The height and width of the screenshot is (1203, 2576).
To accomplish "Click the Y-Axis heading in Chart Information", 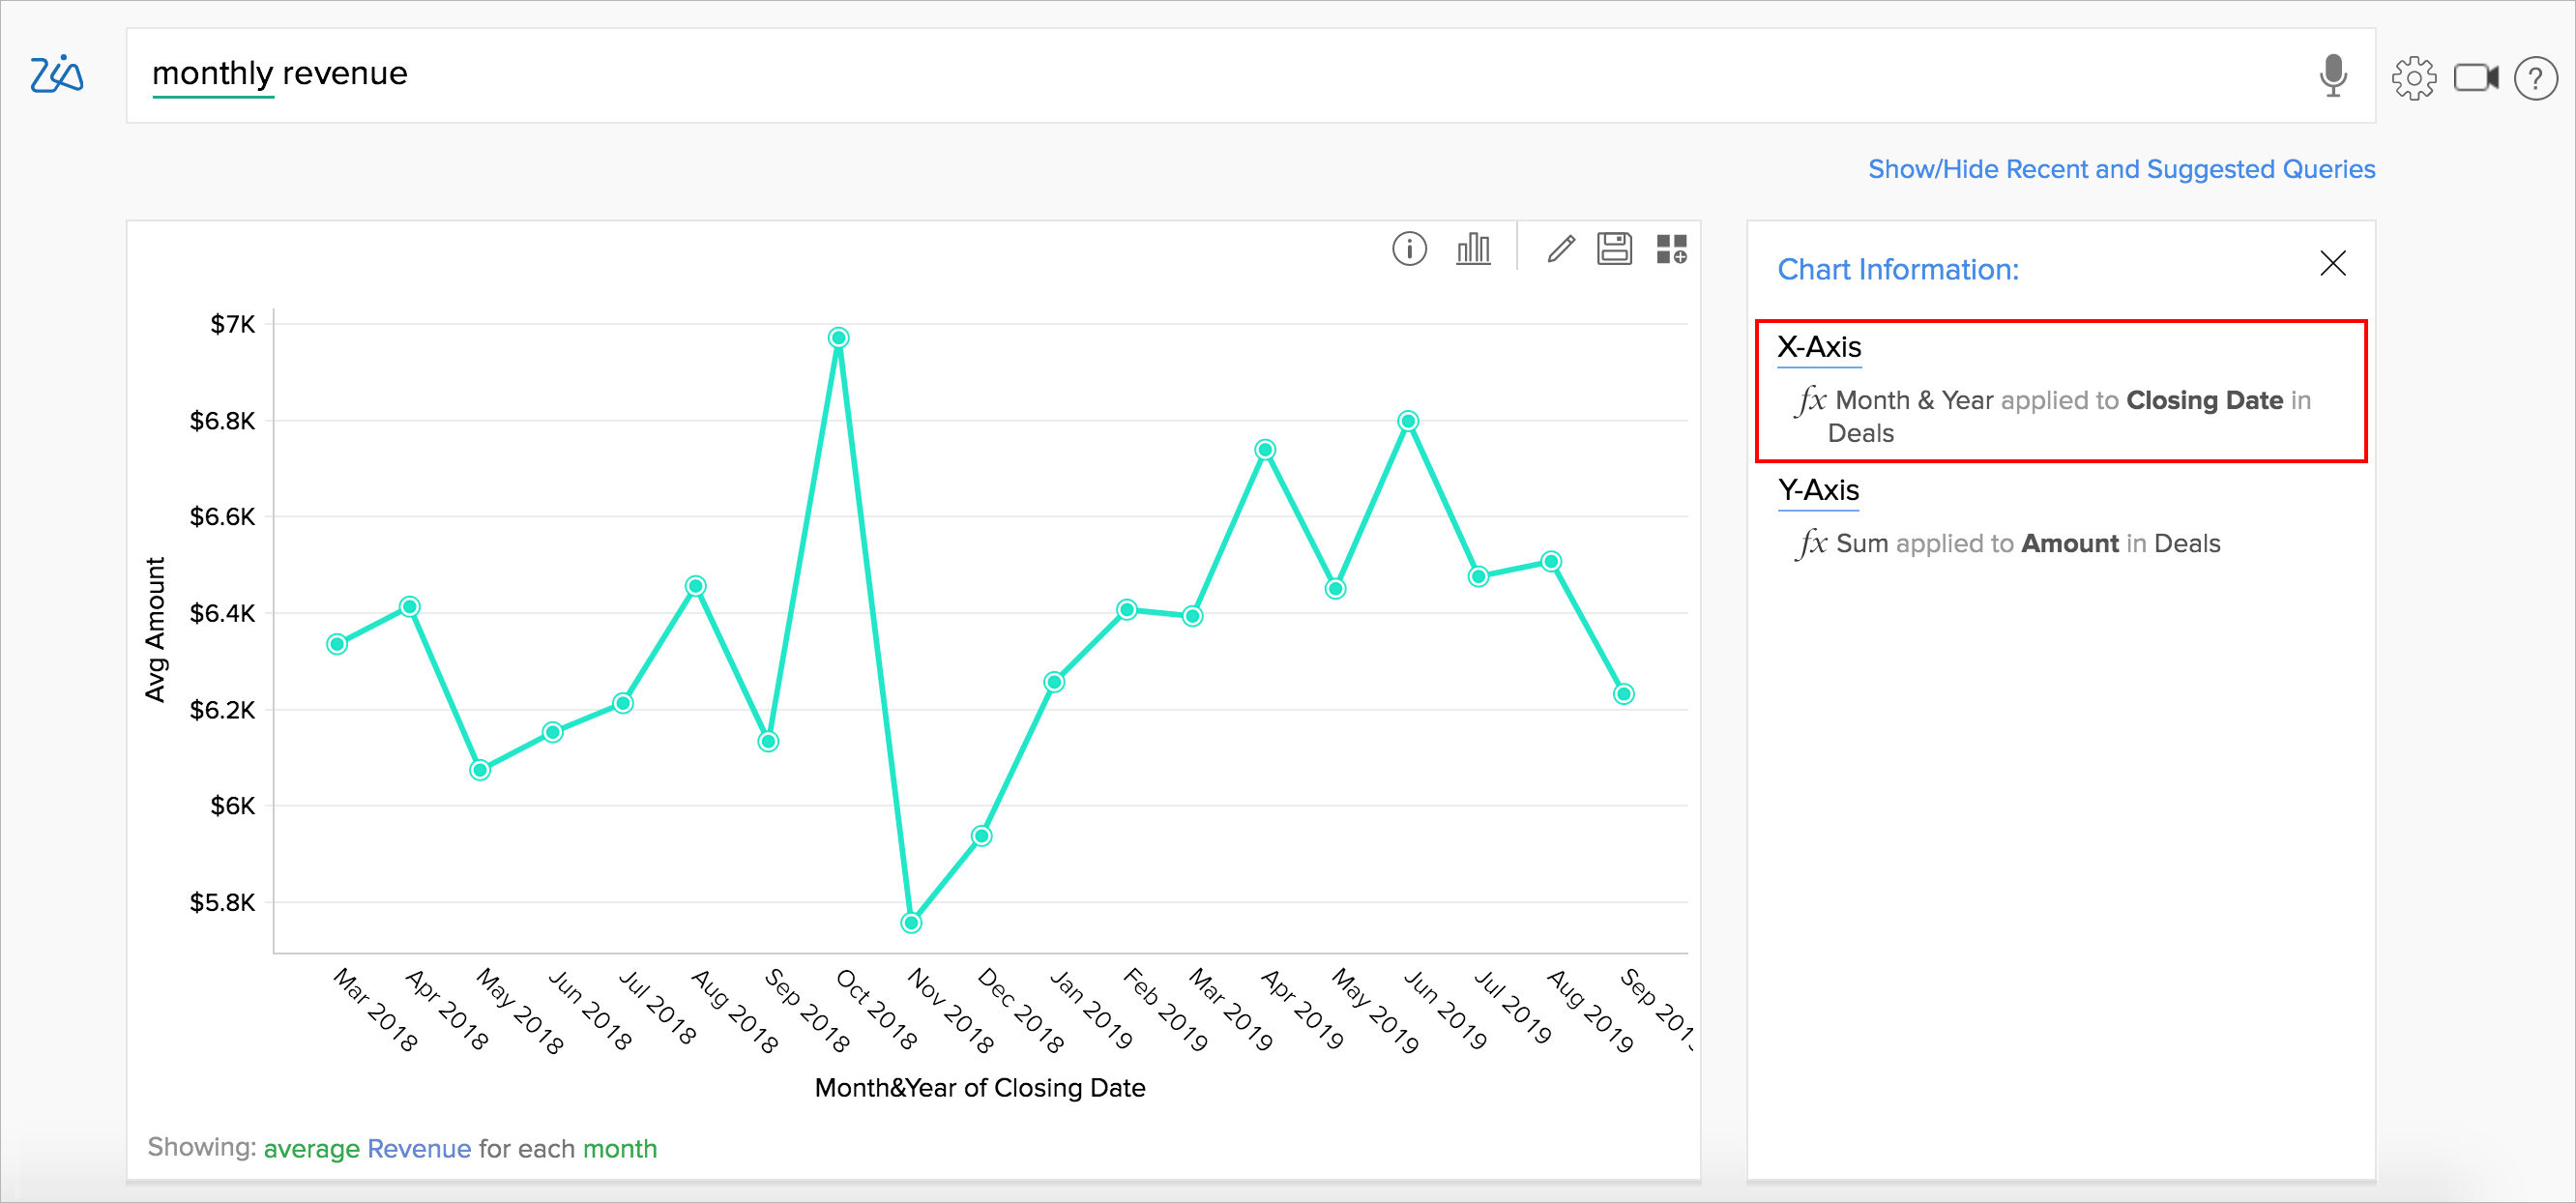I will click(1818, 490).
